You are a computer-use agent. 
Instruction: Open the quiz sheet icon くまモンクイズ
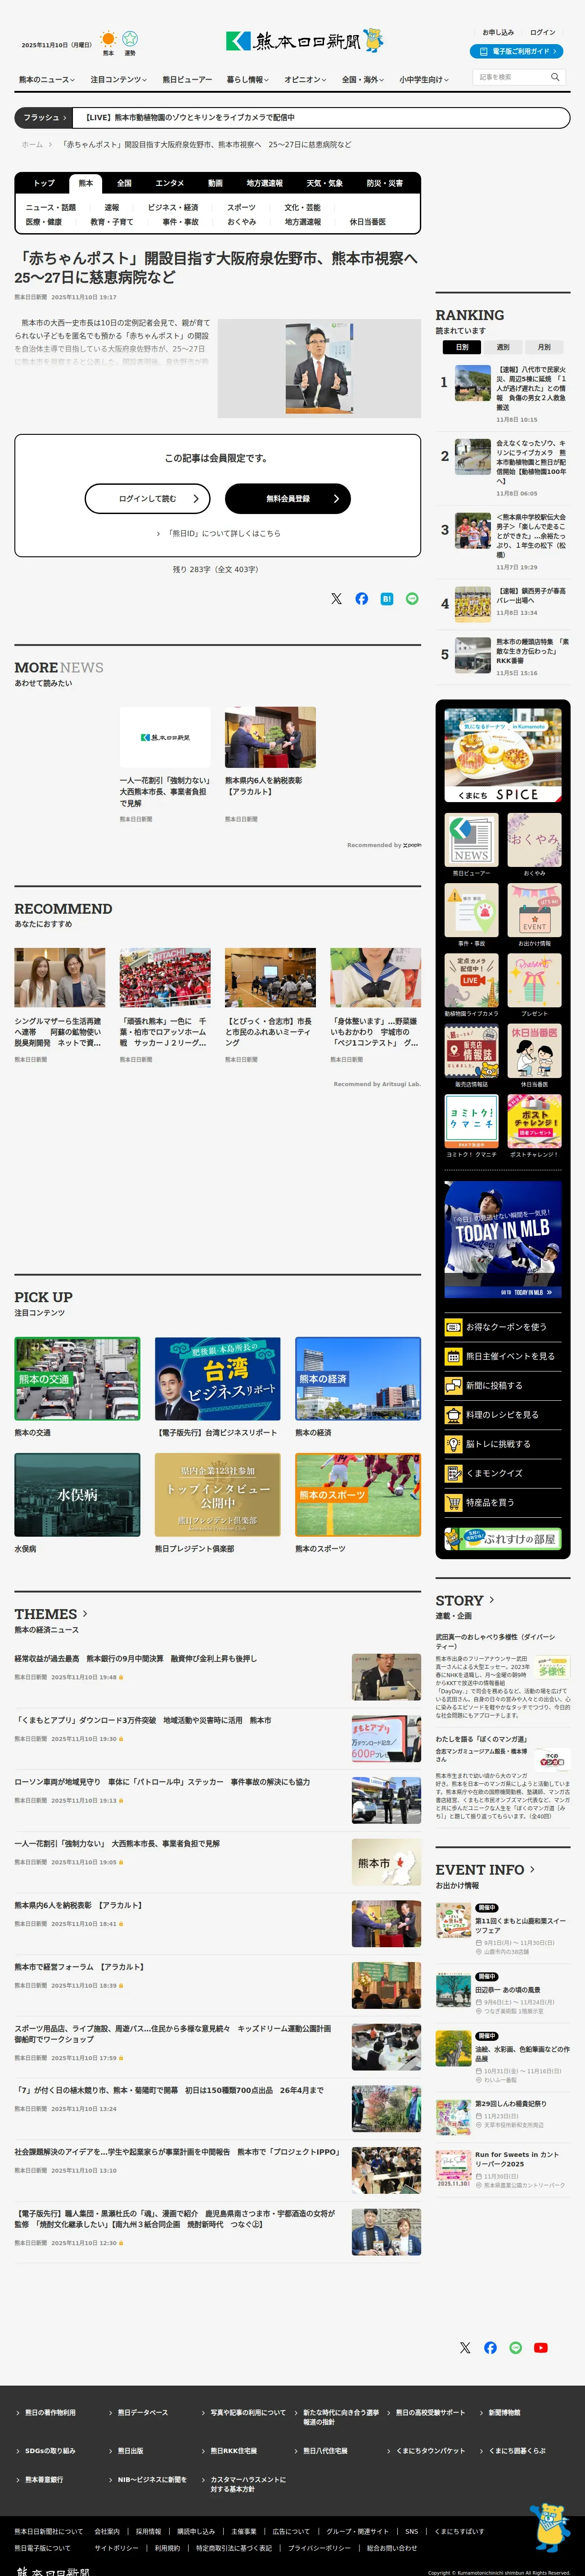(x=453, y=1473)
